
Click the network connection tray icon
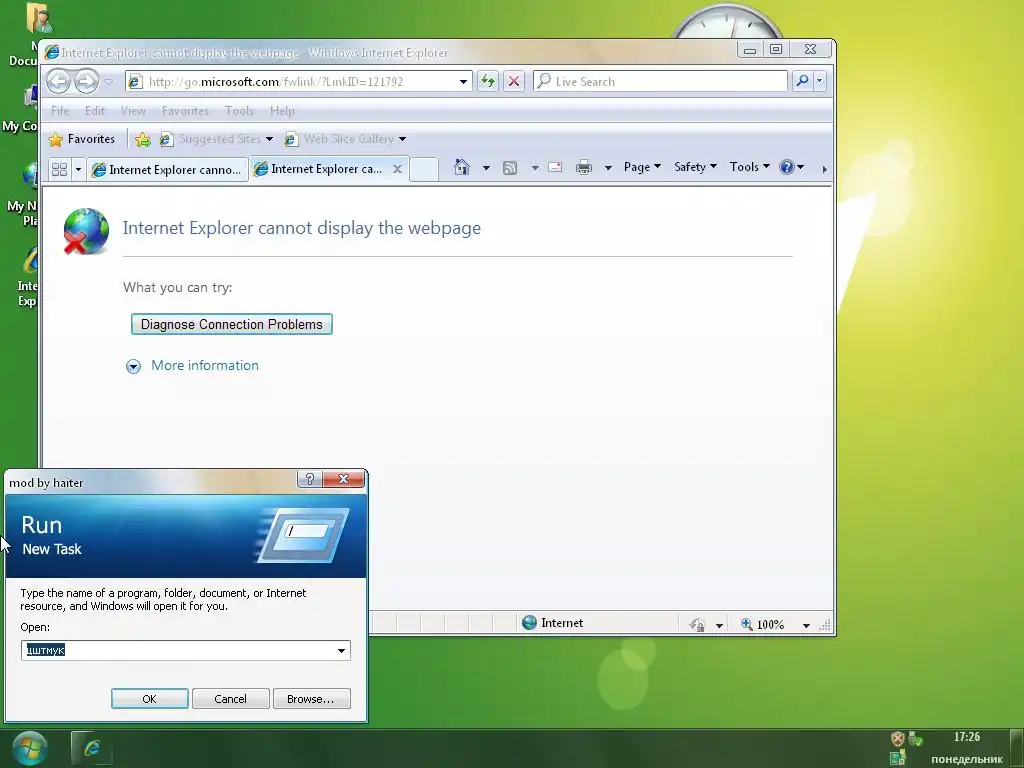pos(898,758)
